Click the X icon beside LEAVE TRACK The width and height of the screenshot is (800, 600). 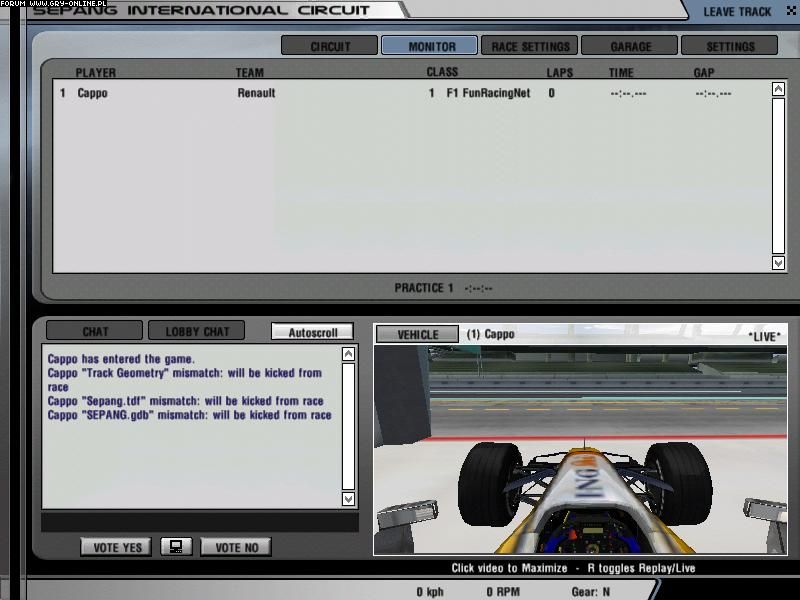tap(791, 10)
